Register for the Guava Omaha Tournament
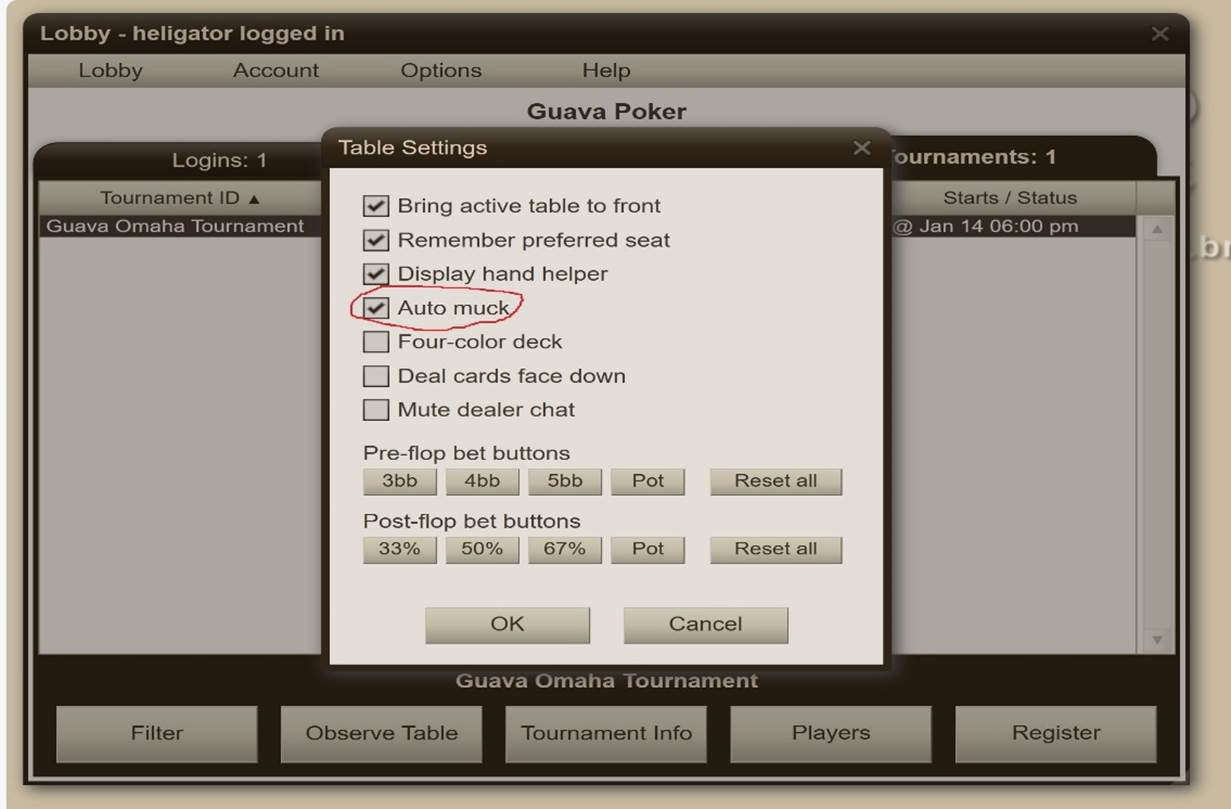This screenshot has width=1231, height=809. (1056, 733)
